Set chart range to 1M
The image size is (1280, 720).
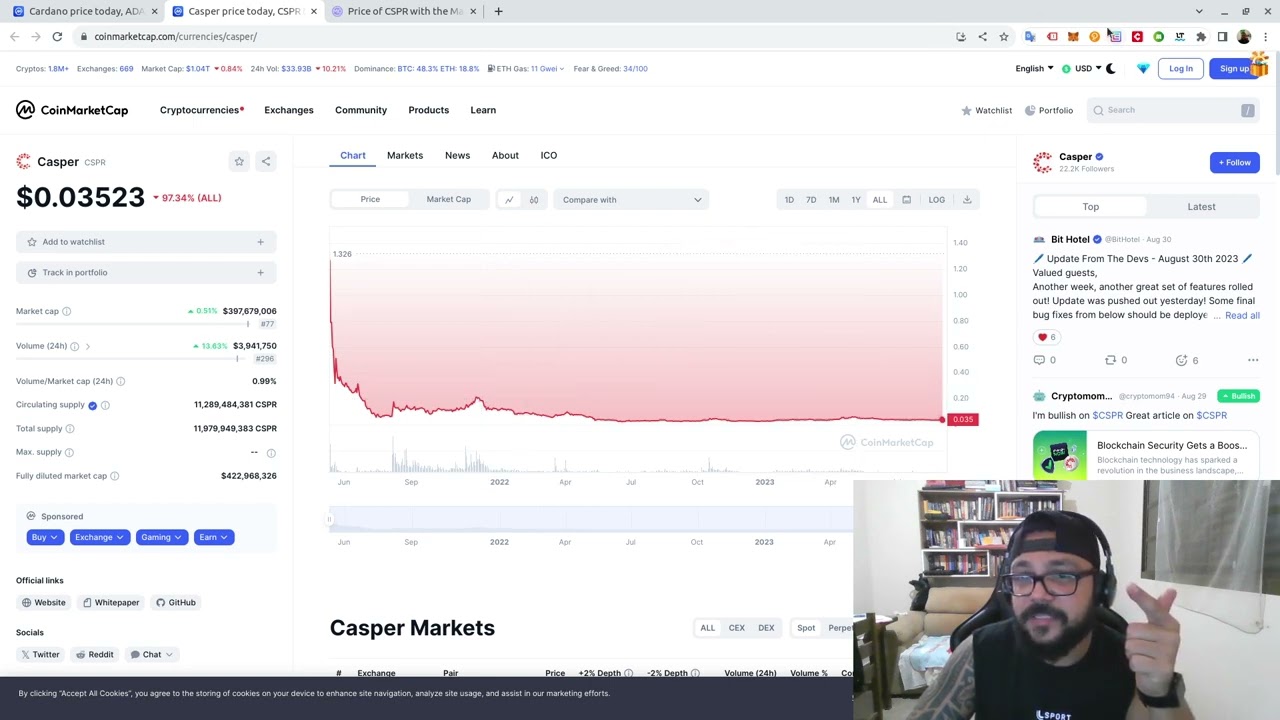coord(834,200)
